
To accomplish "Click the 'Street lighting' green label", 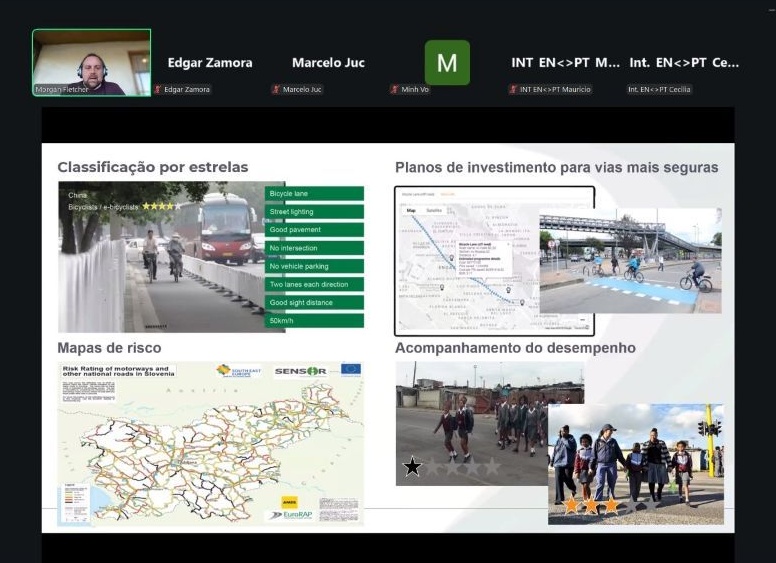I will pos(314,212).
